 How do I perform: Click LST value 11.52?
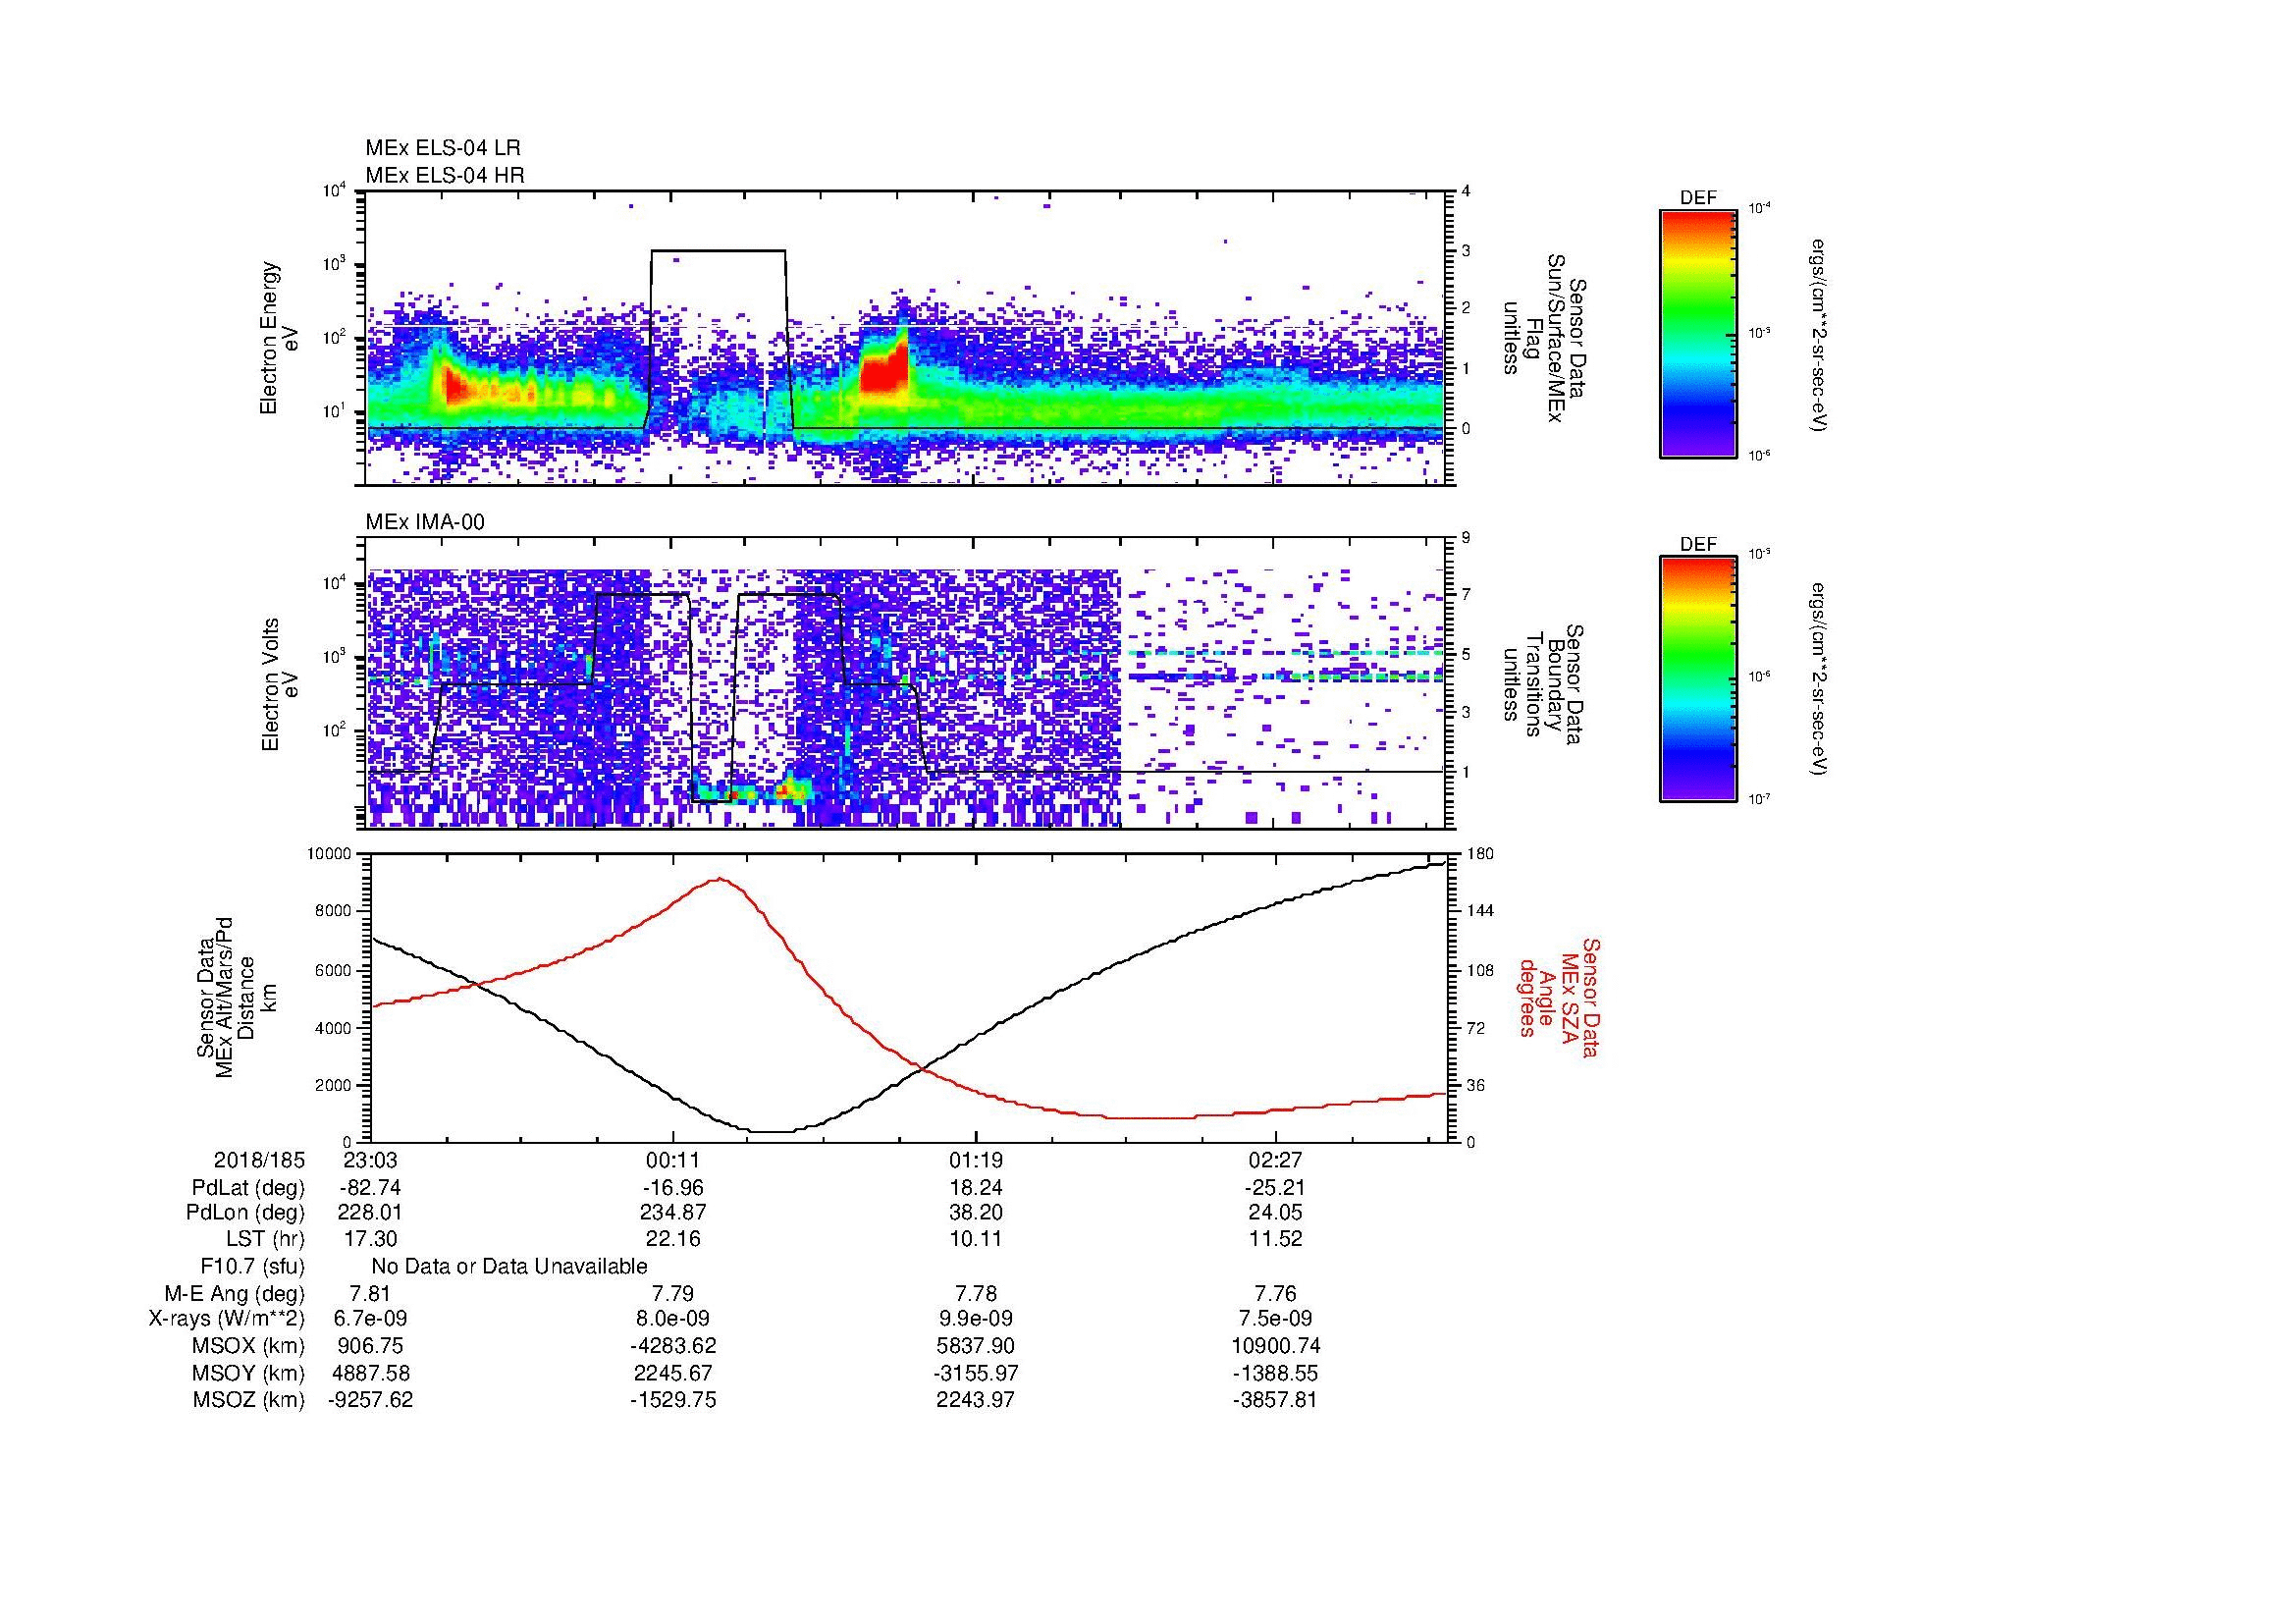[1276, 1239]
